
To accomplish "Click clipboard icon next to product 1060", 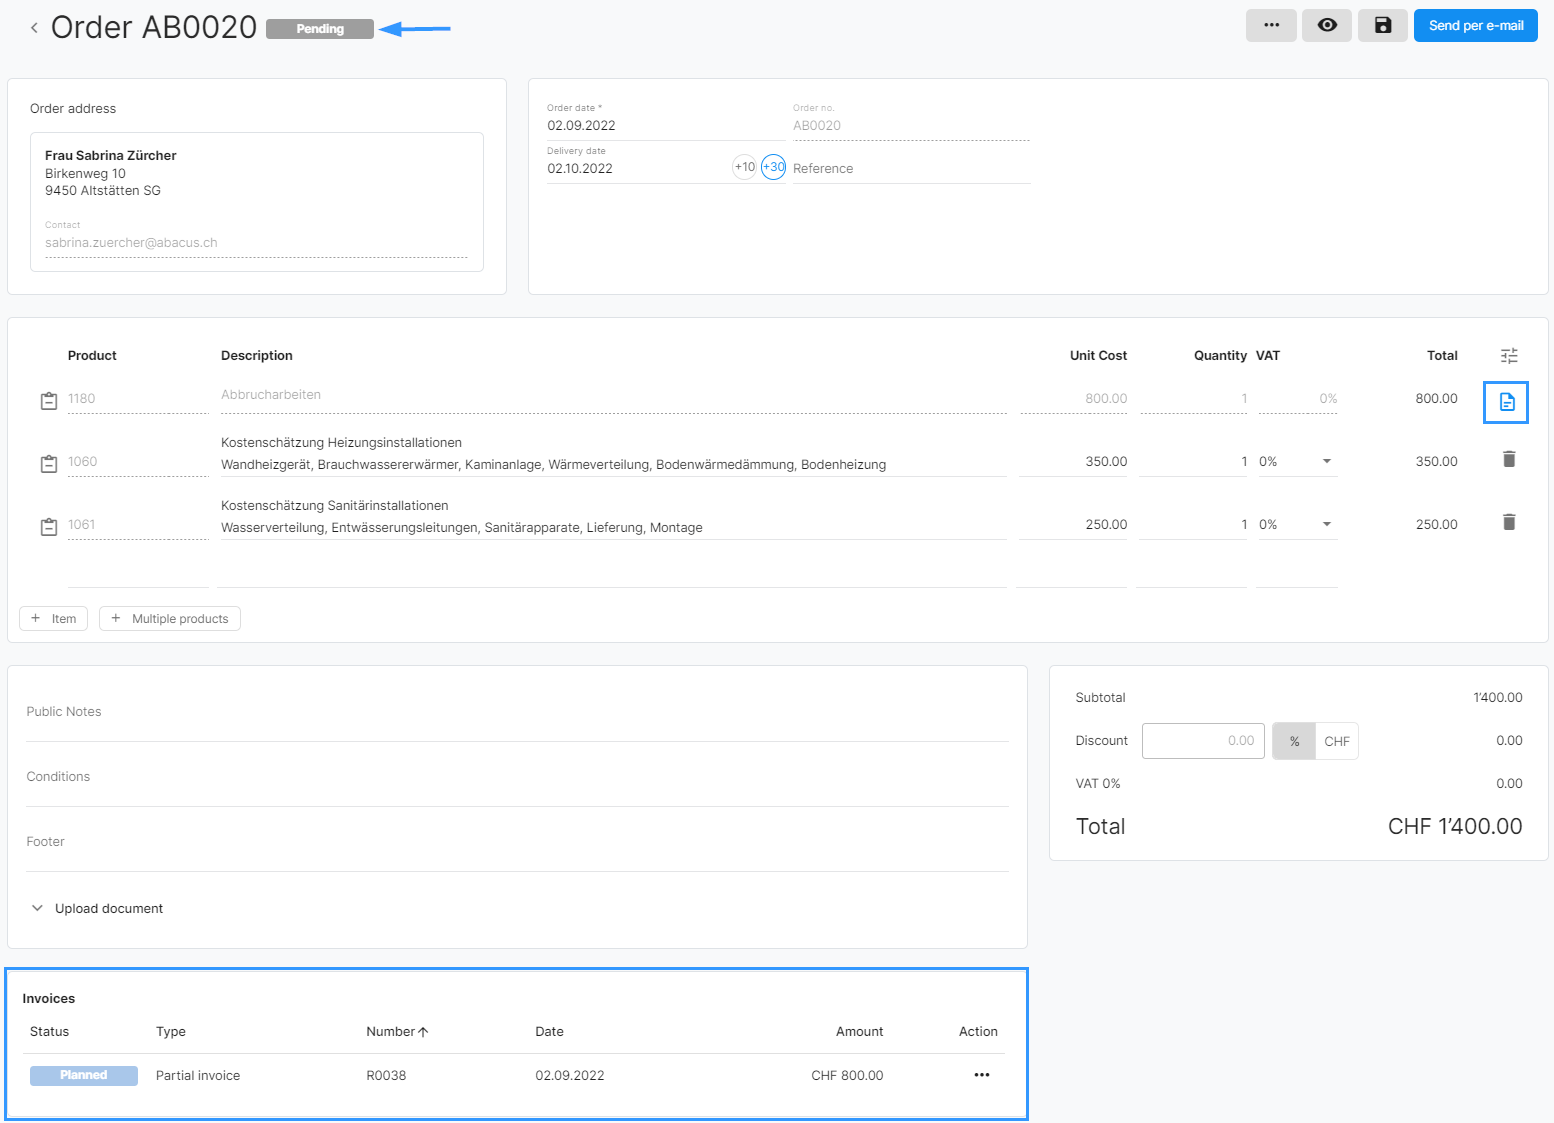I will pos(49,464).
